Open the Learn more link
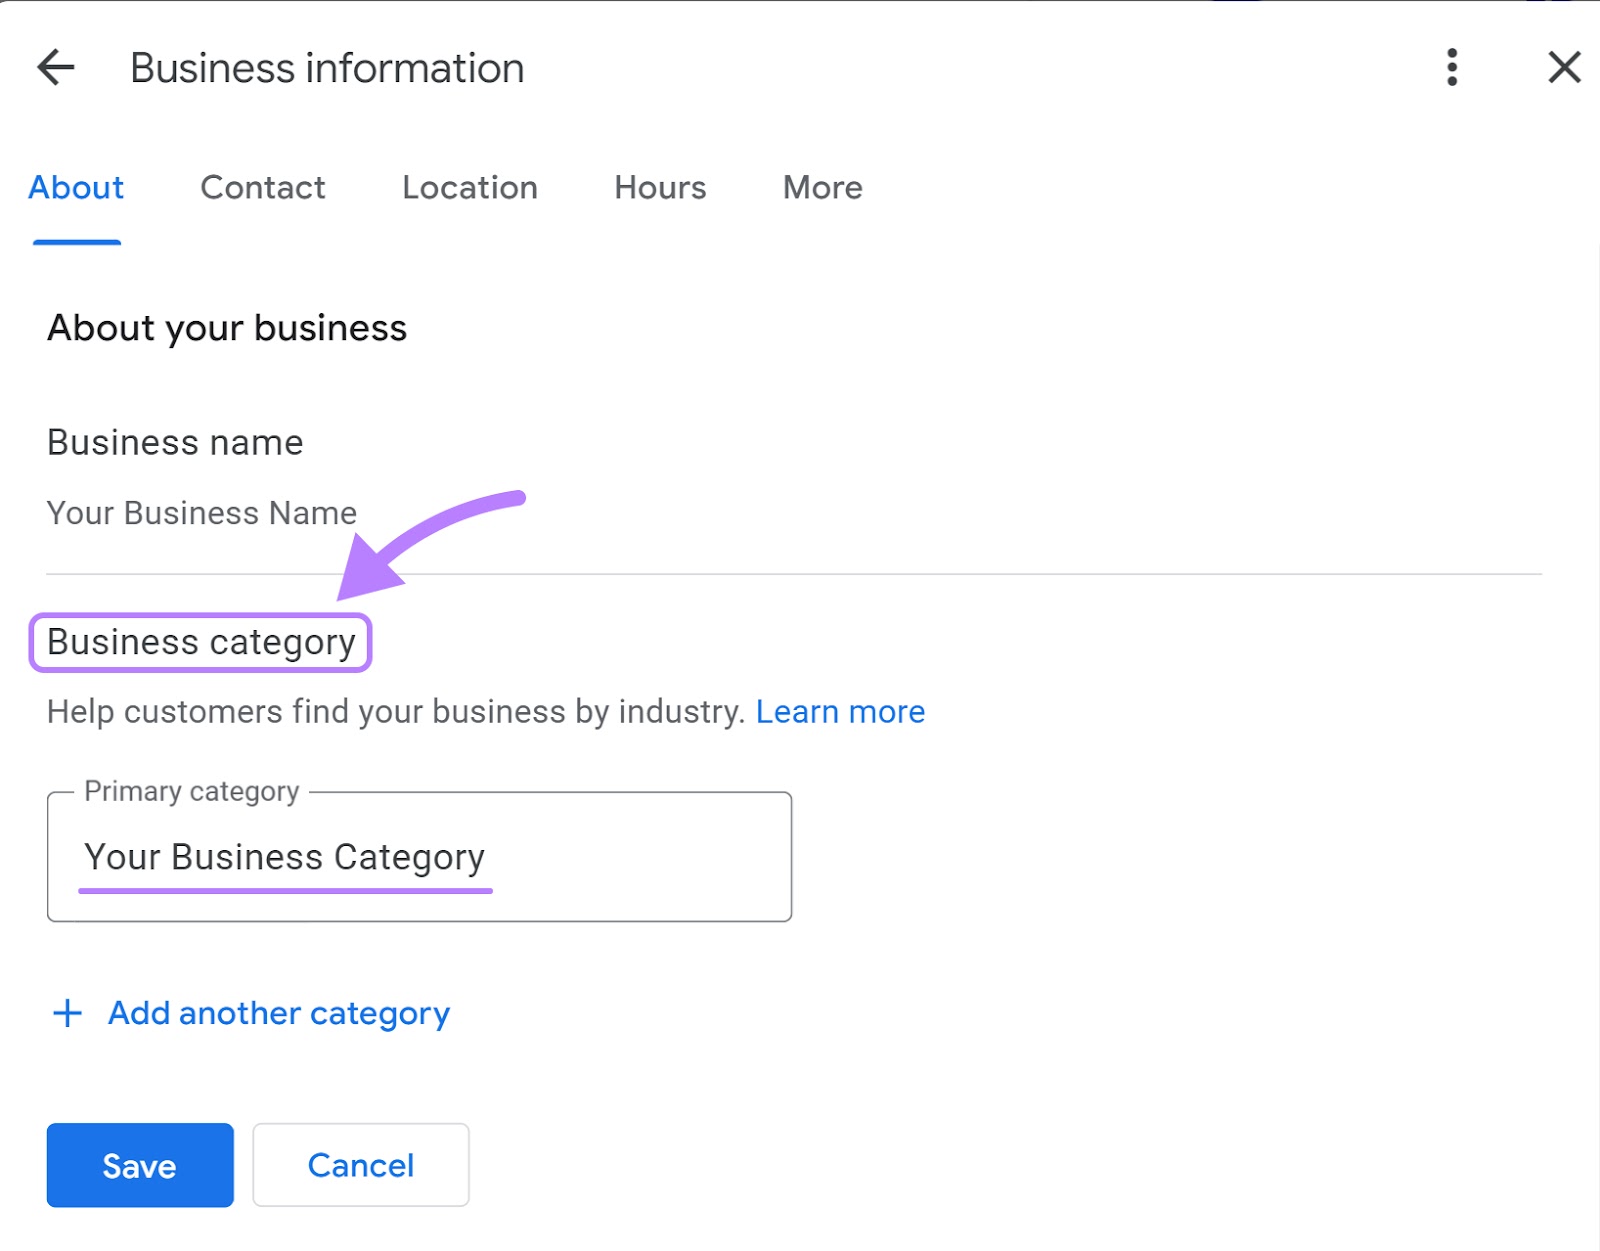This screenshot has width=1600, height=1251. click(841, 711)
